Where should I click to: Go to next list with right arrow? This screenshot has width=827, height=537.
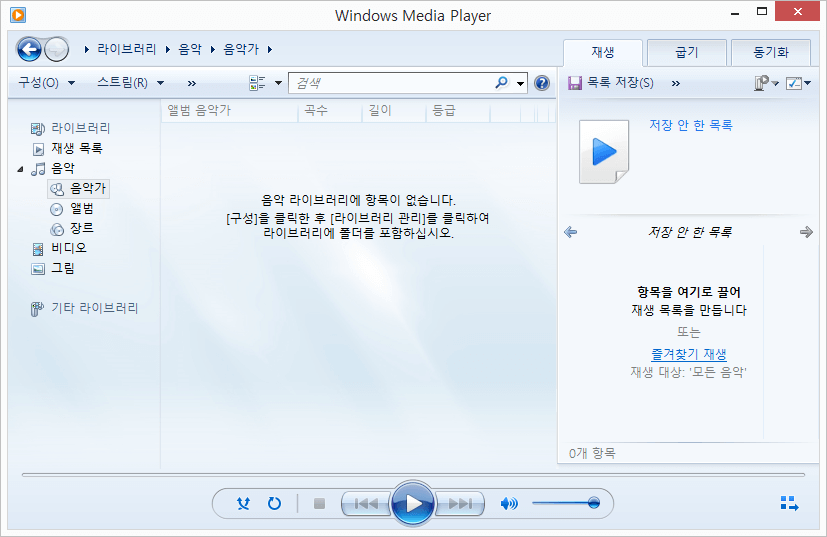click(x=806, y=232)
